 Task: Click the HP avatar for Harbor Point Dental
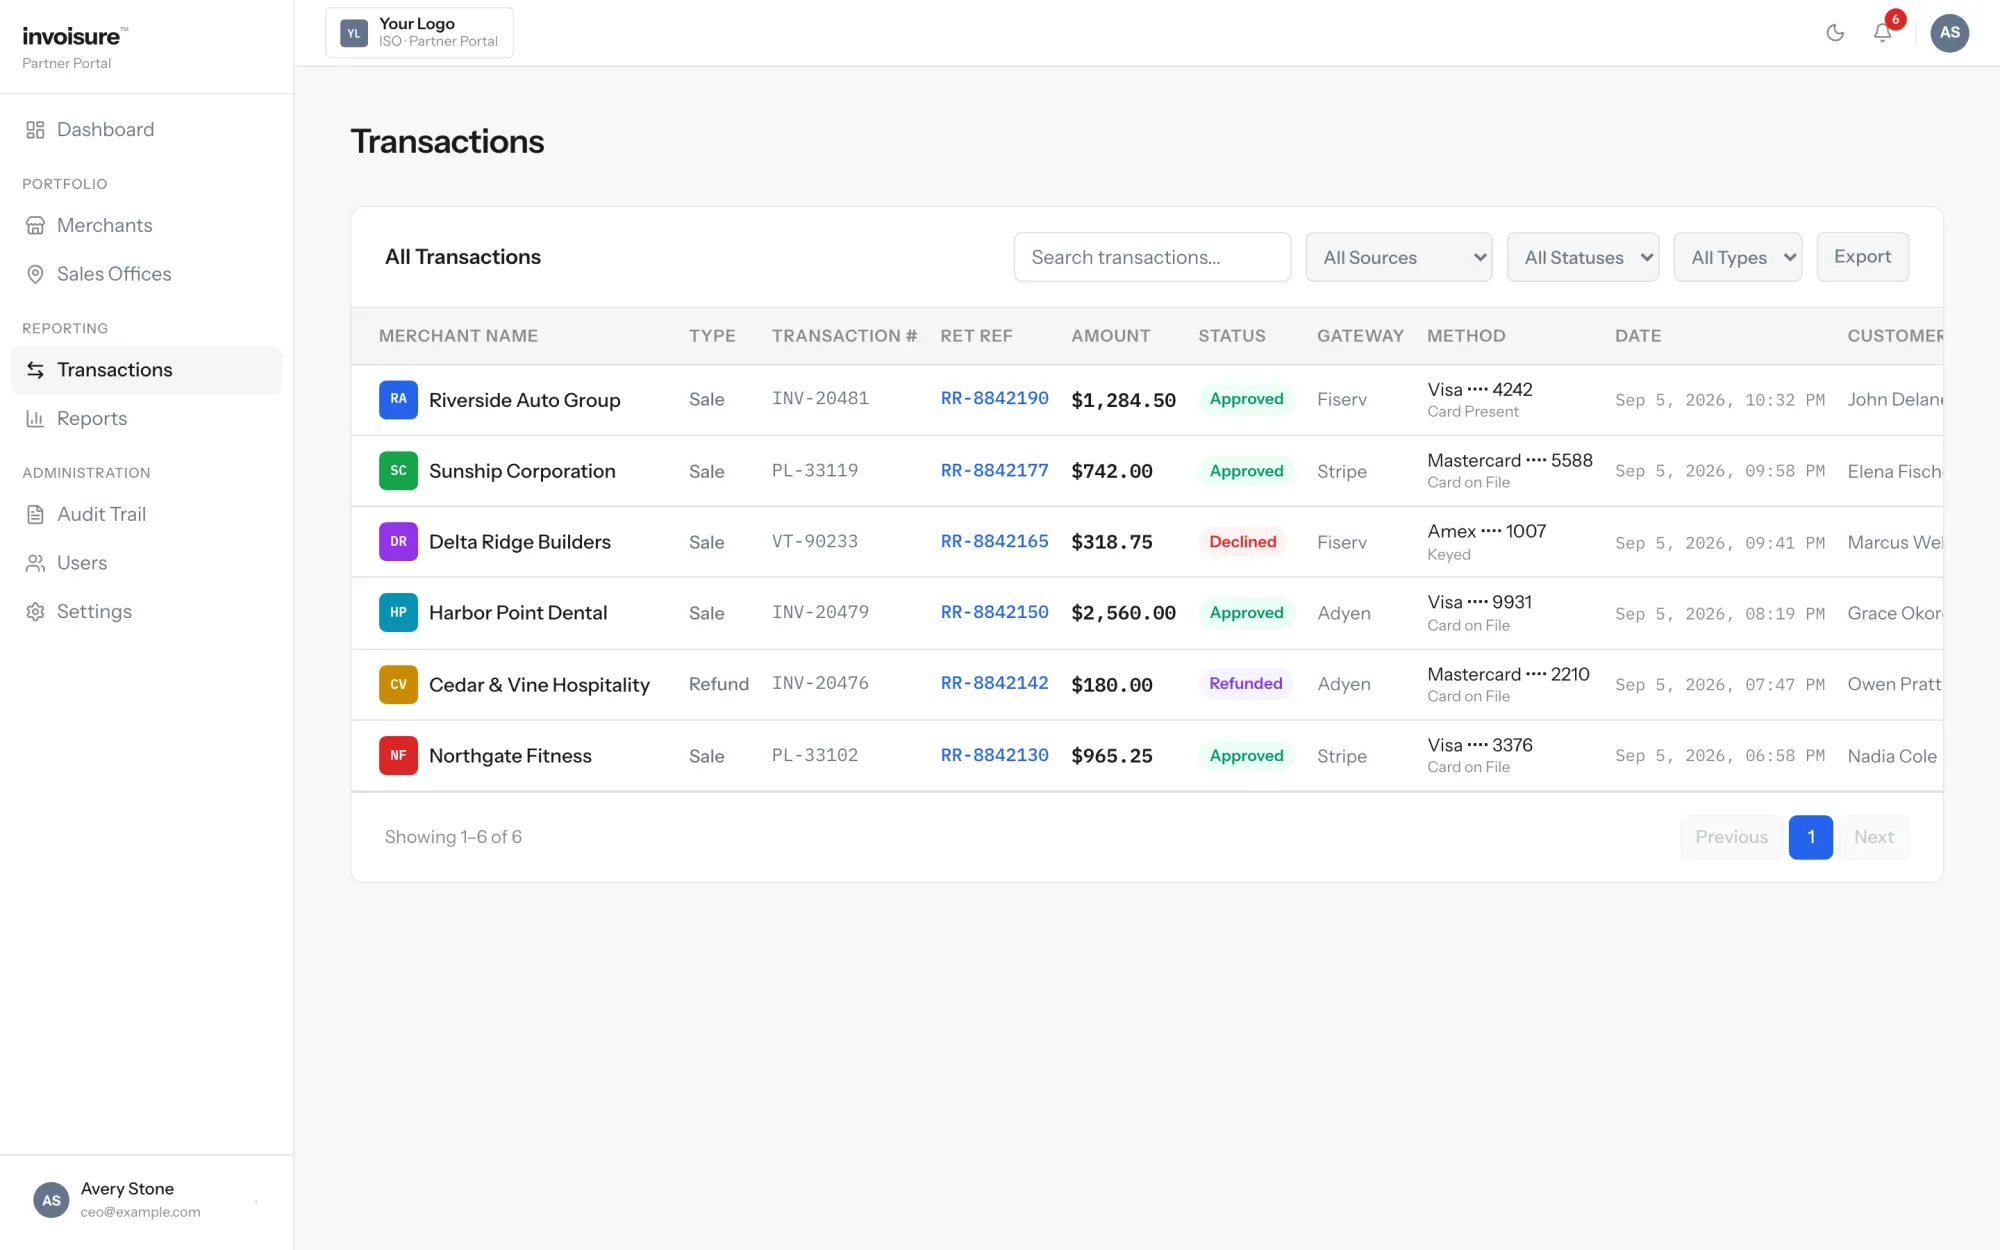[x=398, y=613]
